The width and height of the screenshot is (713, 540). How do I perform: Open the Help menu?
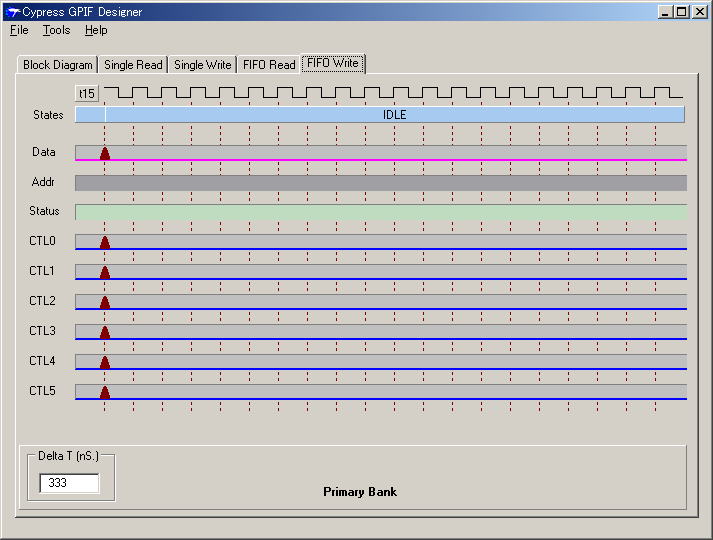96,30
